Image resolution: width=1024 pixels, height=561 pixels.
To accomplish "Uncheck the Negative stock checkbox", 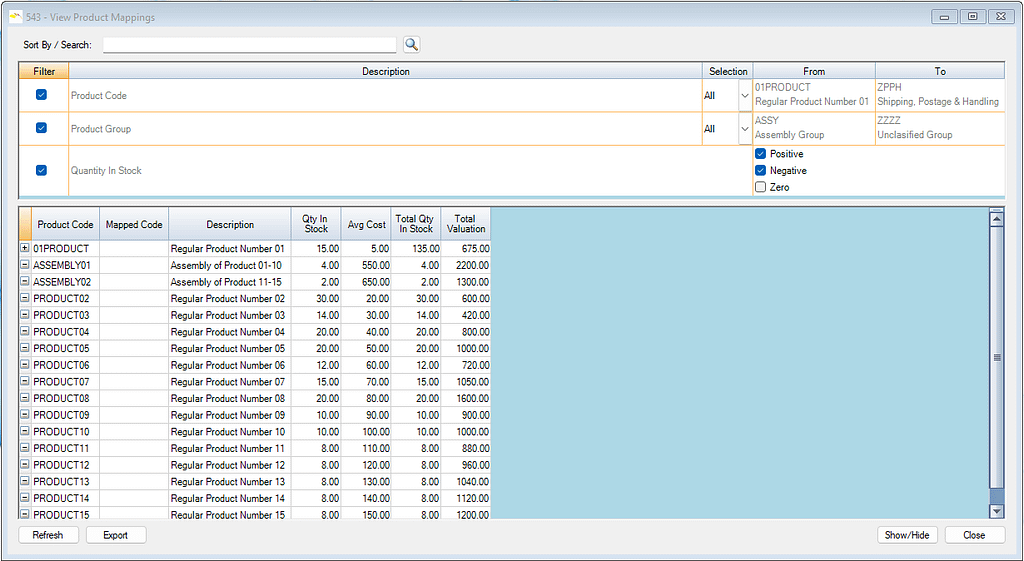I will point(761,171).
